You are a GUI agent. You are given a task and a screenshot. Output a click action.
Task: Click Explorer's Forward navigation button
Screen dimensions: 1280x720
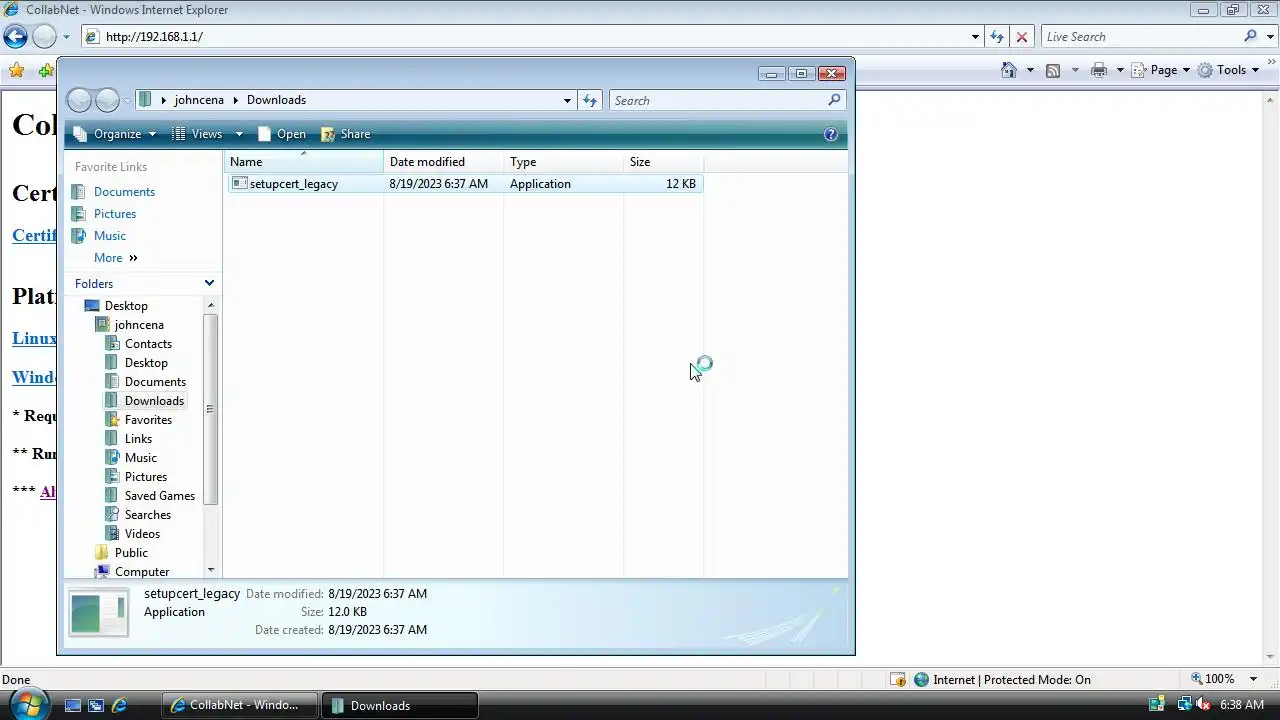click(107, 100)
